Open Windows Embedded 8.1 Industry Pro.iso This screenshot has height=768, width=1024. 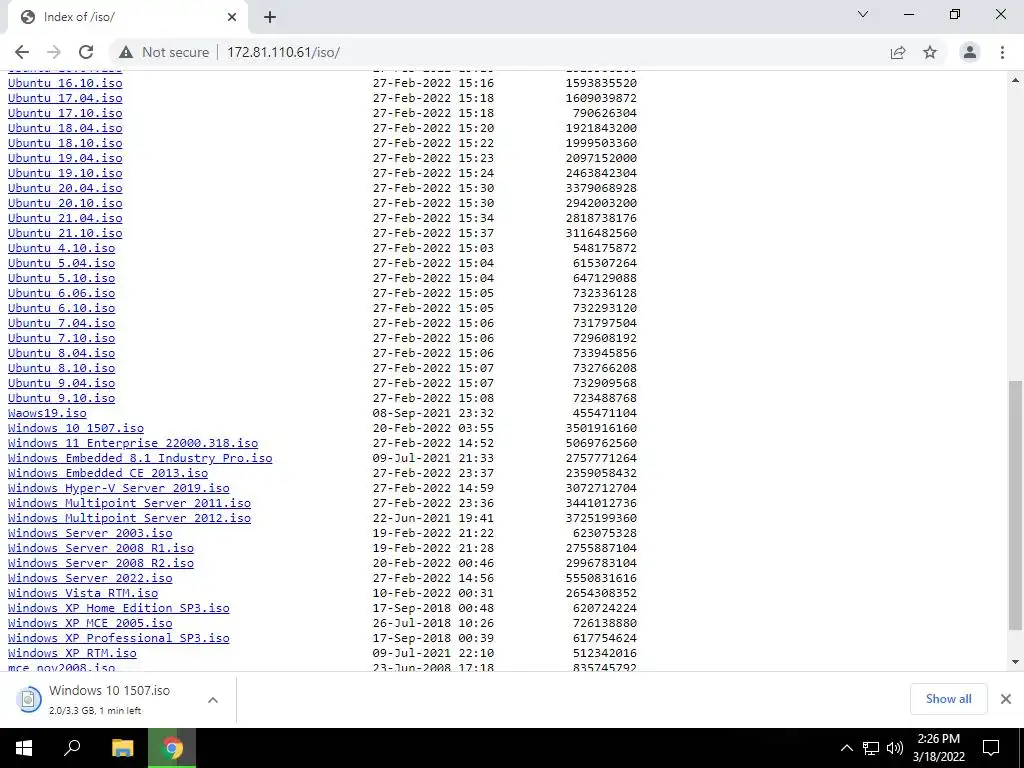[140, 458]
